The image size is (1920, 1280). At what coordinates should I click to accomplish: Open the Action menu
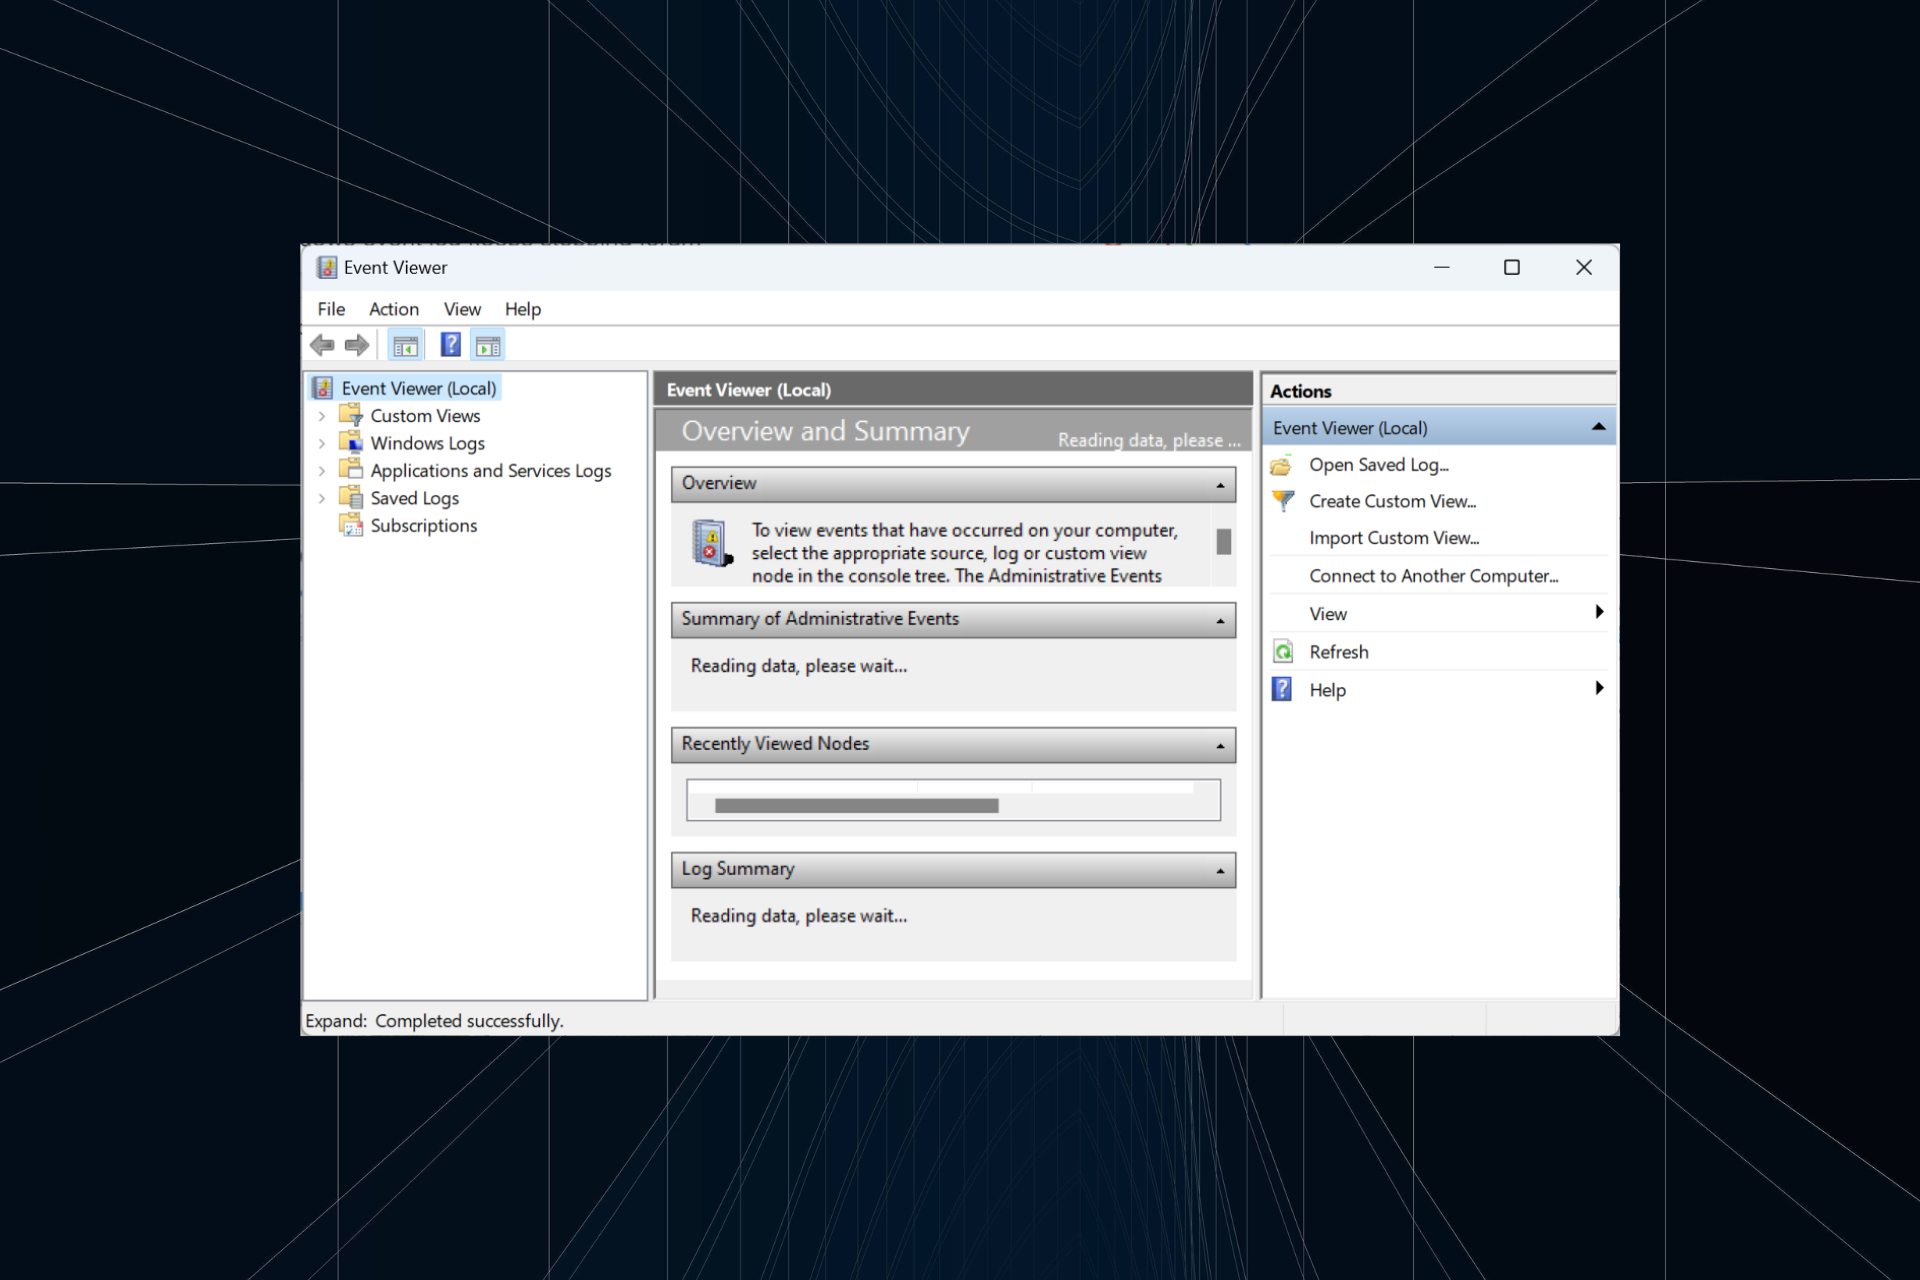pyautogui.click(x=393, y=309)
